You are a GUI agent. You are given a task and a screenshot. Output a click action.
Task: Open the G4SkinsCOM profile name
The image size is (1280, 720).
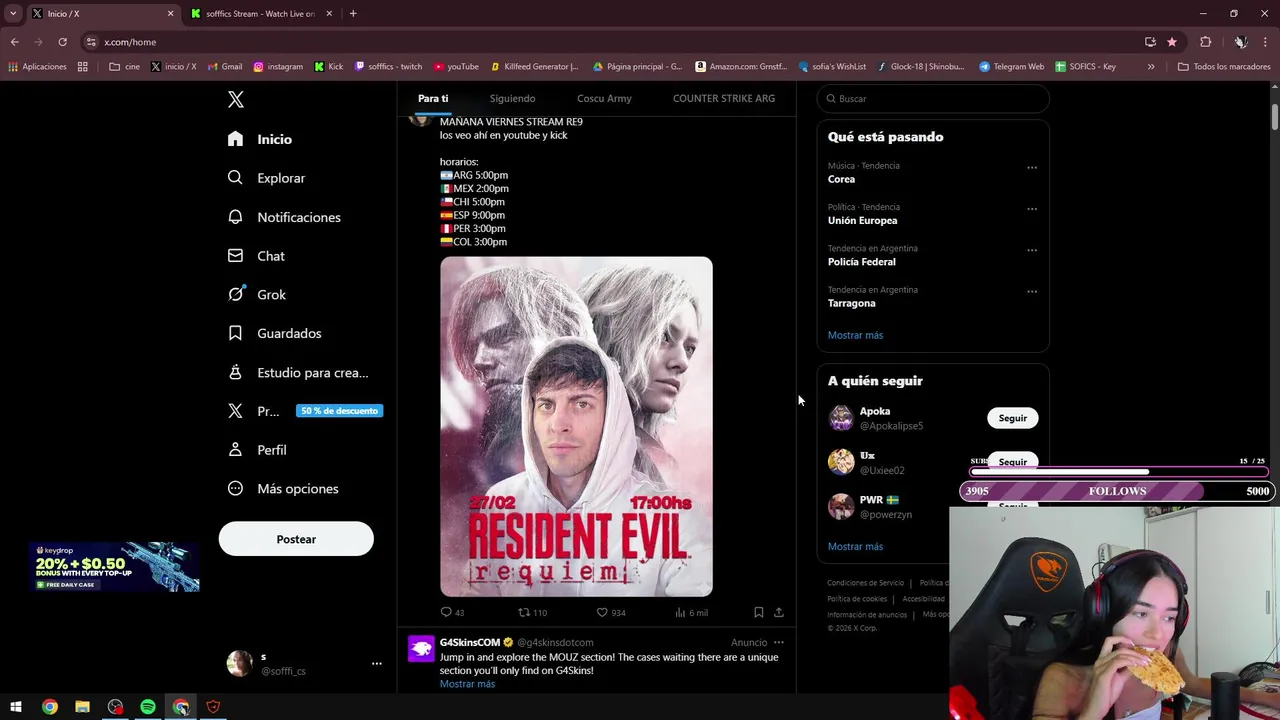[470, 642]
